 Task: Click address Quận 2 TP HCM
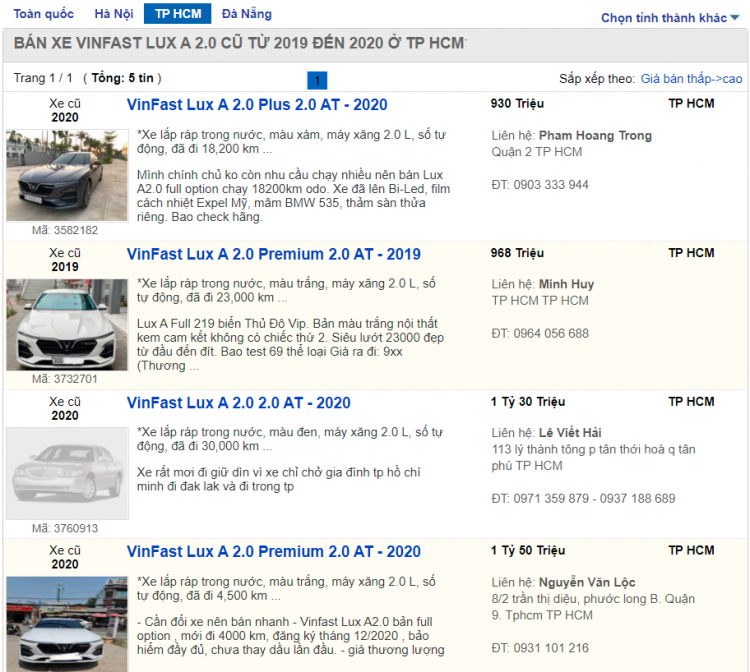coord(537,152)
